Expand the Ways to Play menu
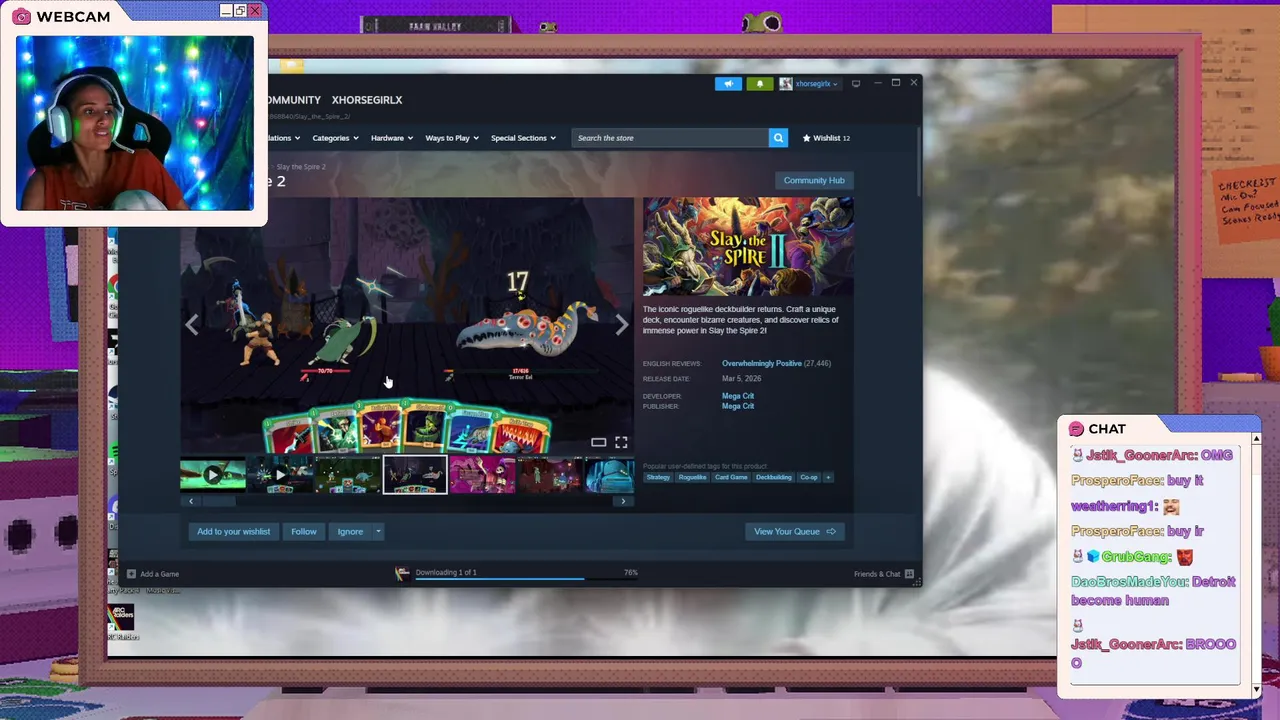This screenshot has height=720, width=1280. (452, 138)
